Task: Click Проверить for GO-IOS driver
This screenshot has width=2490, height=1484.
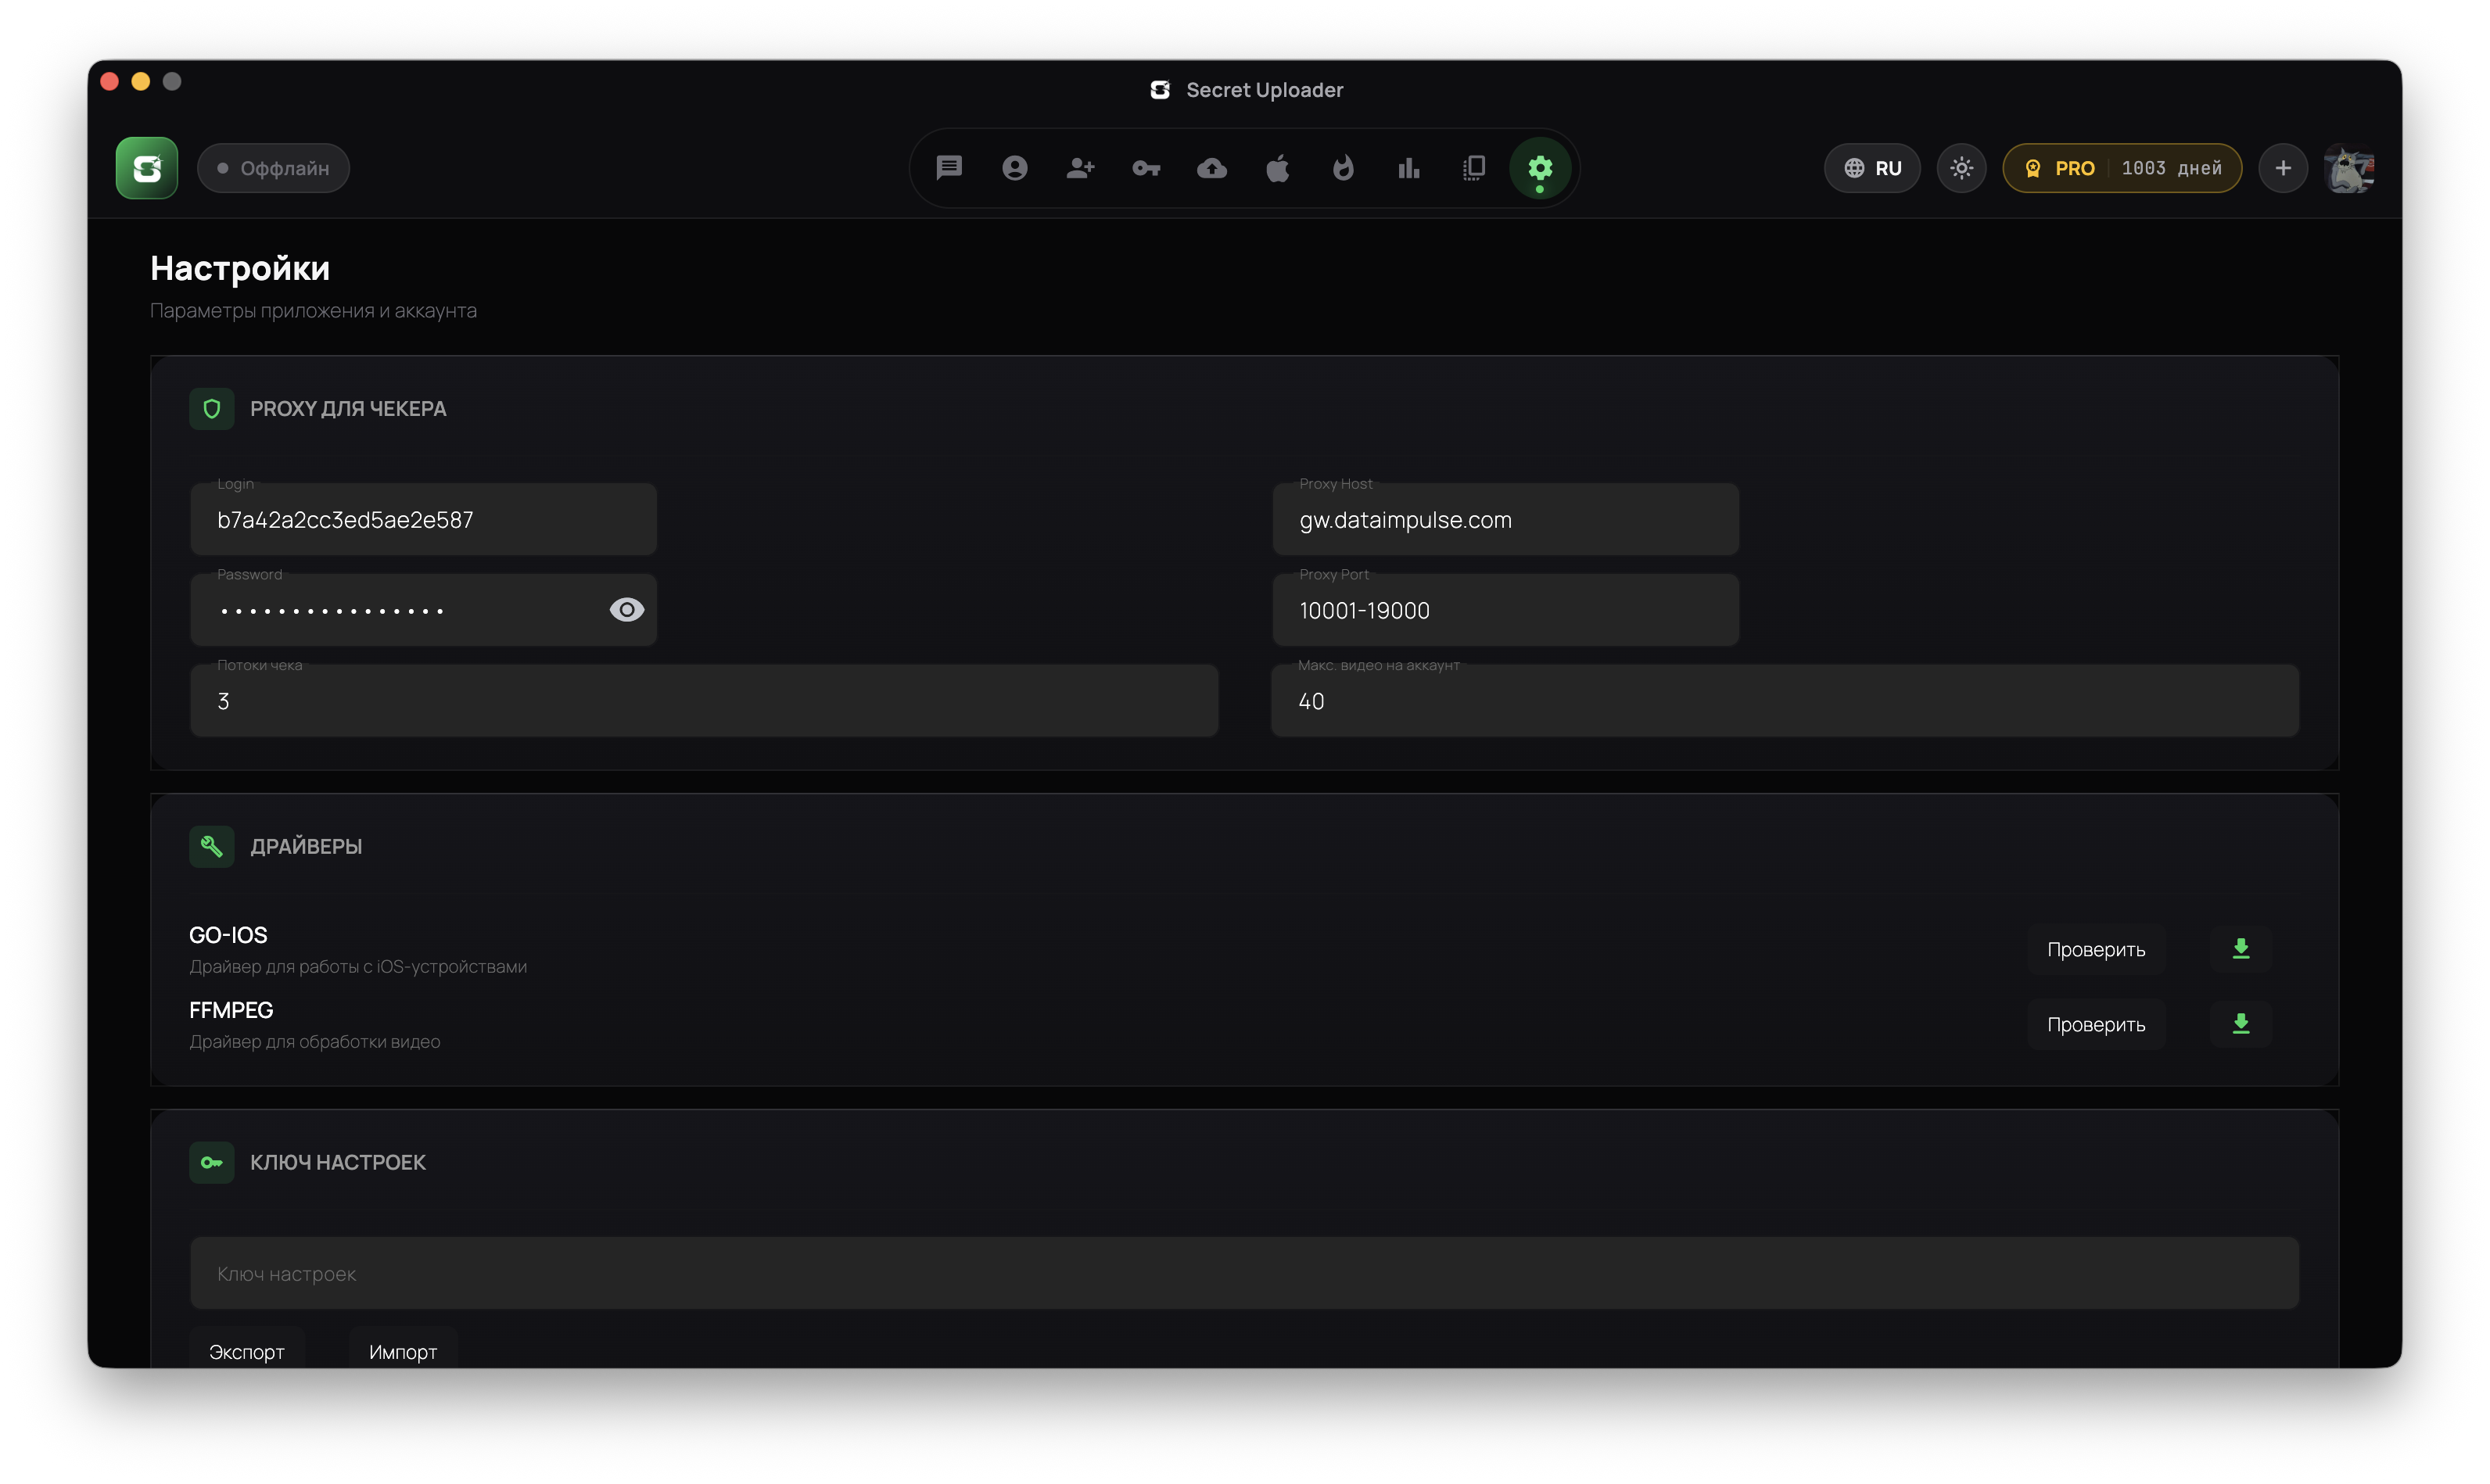Action: tap(2096, 949)
